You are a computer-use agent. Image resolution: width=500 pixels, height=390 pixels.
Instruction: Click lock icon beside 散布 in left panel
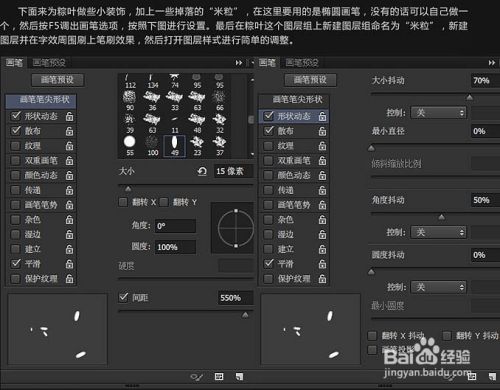pos(69,131)
